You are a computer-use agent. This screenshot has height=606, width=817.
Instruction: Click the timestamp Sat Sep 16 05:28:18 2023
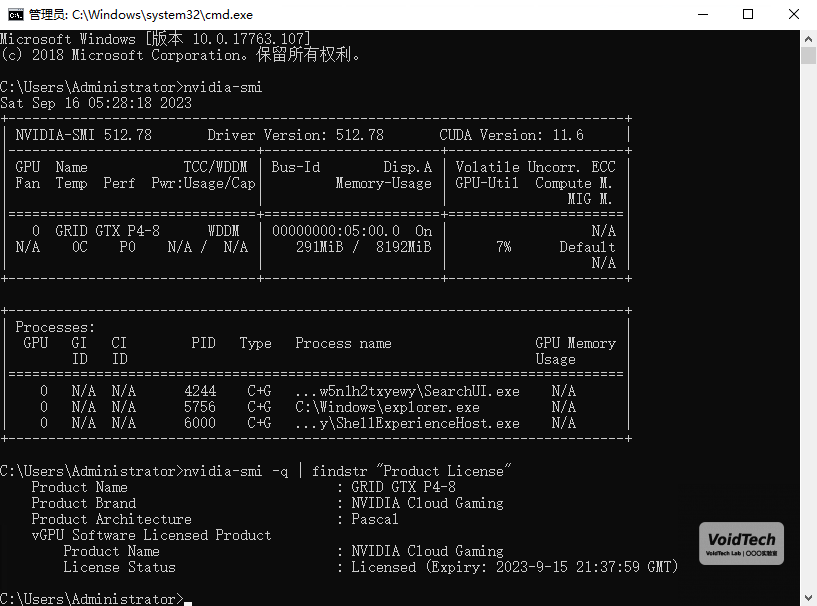pyautogui.click(x=96, y=103)
